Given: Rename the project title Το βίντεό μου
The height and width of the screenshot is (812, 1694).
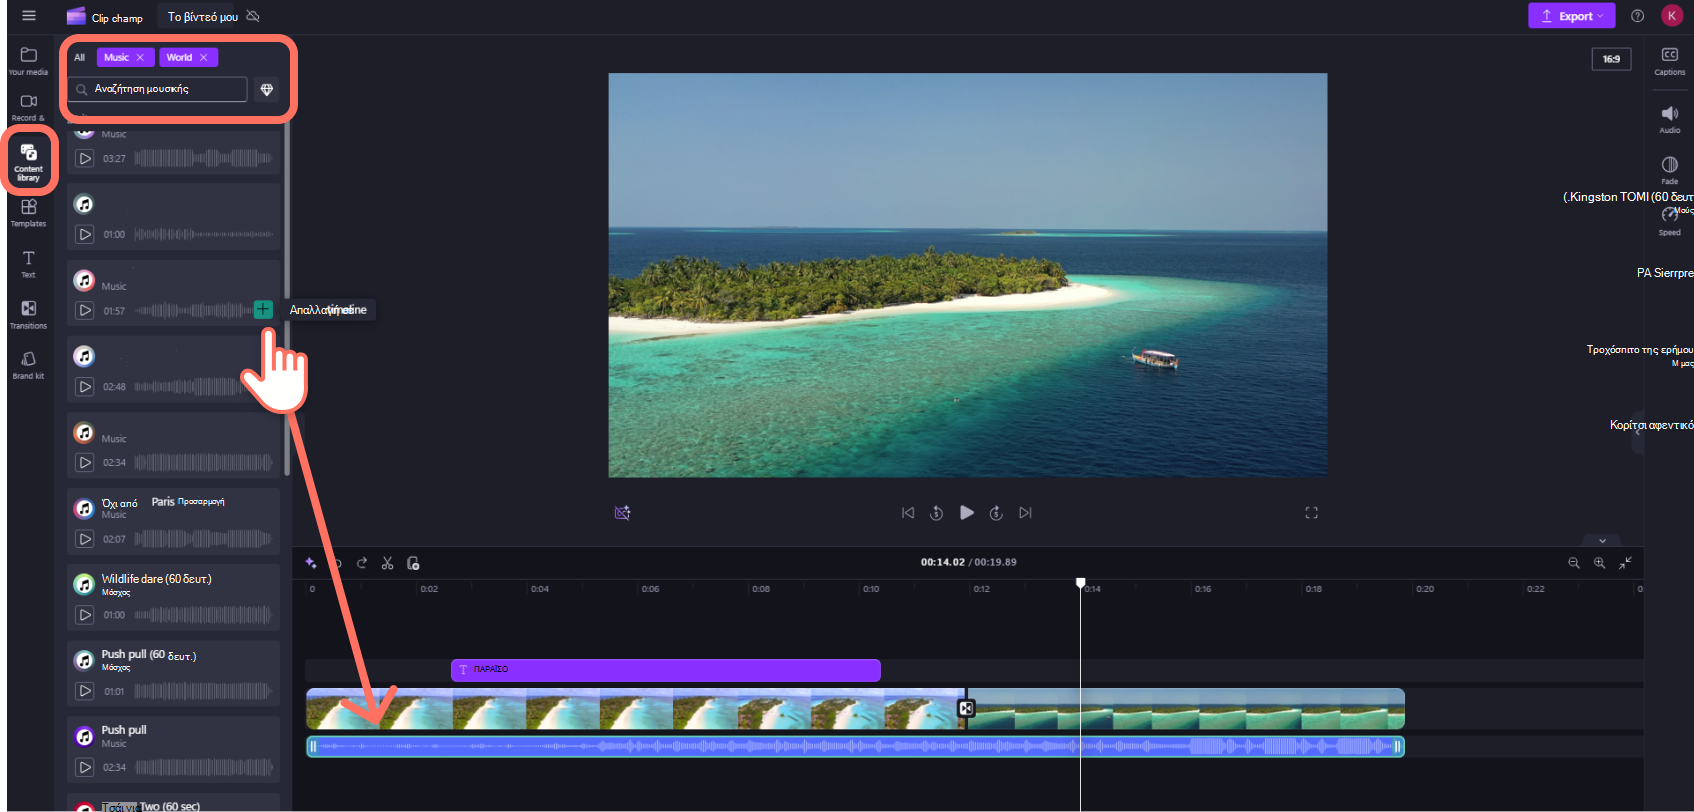Looking at the screenshot, I should 202,17.
